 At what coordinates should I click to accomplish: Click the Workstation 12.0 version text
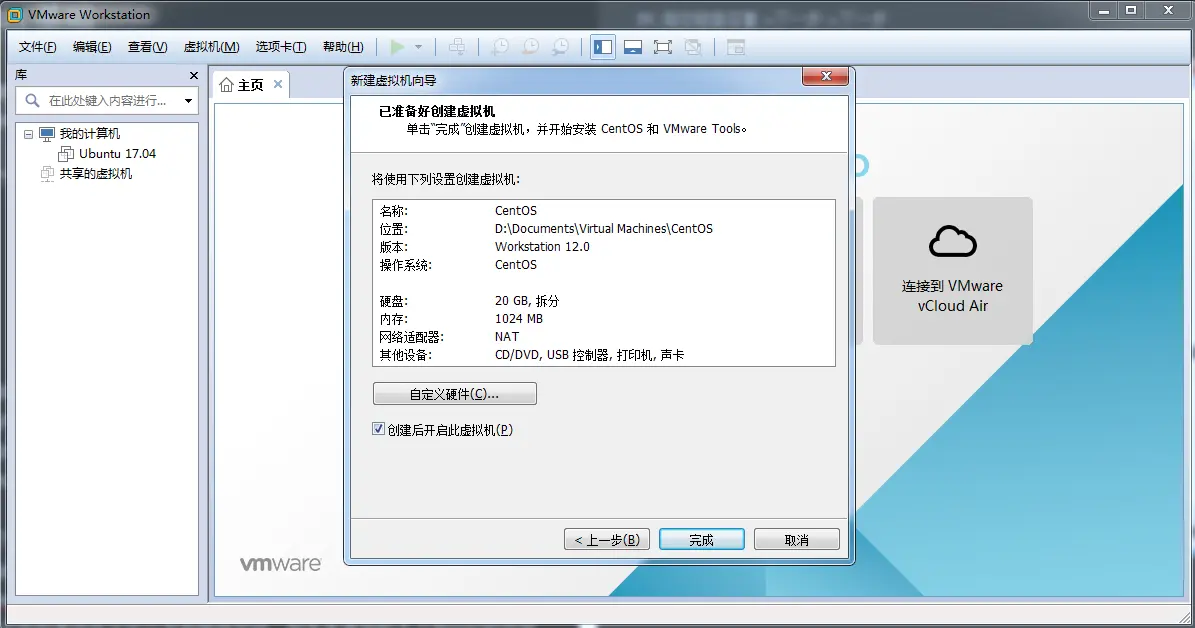point(542,247)
